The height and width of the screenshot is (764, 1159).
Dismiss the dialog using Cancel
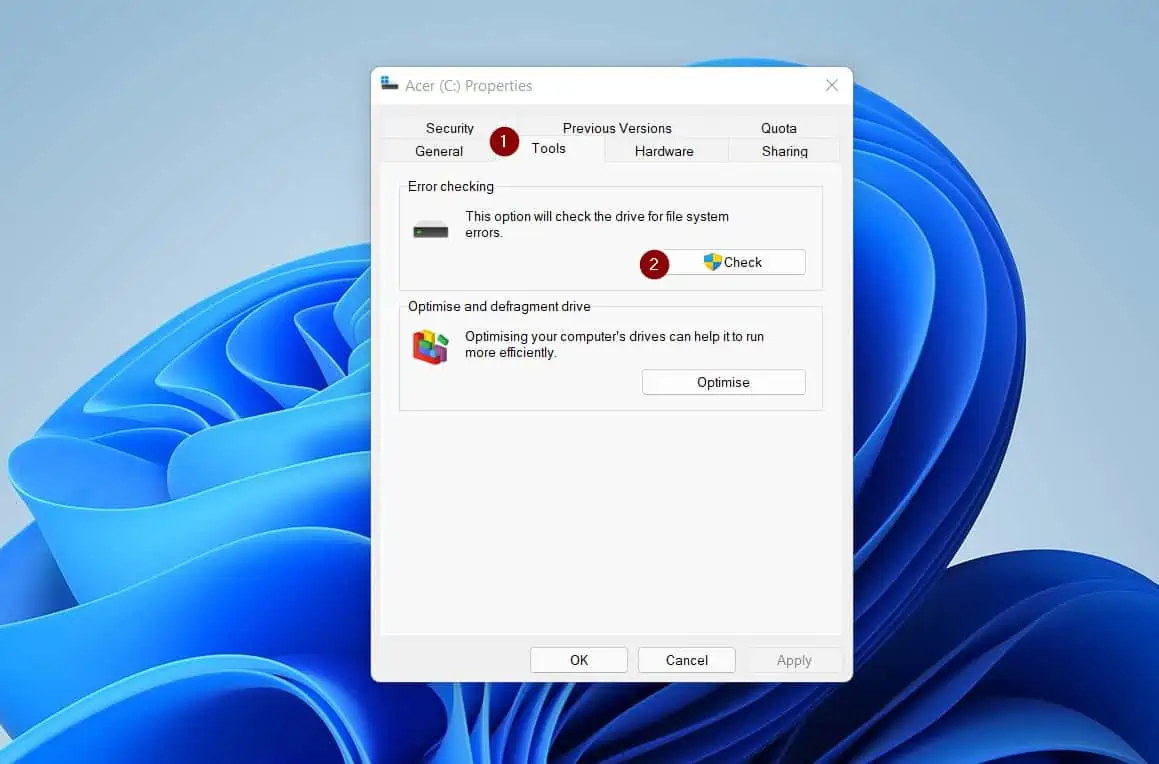tap(686, 660)
